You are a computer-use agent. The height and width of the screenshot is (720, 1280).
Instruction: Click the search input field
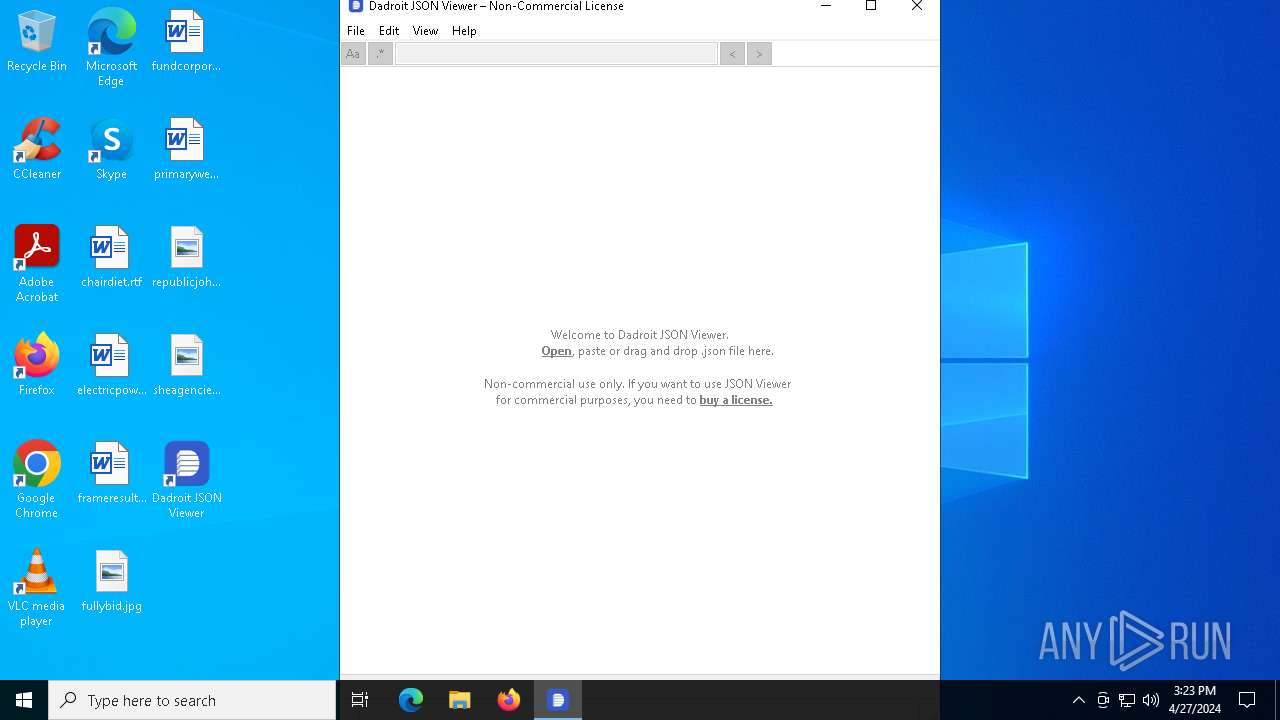tap(556, 54)
